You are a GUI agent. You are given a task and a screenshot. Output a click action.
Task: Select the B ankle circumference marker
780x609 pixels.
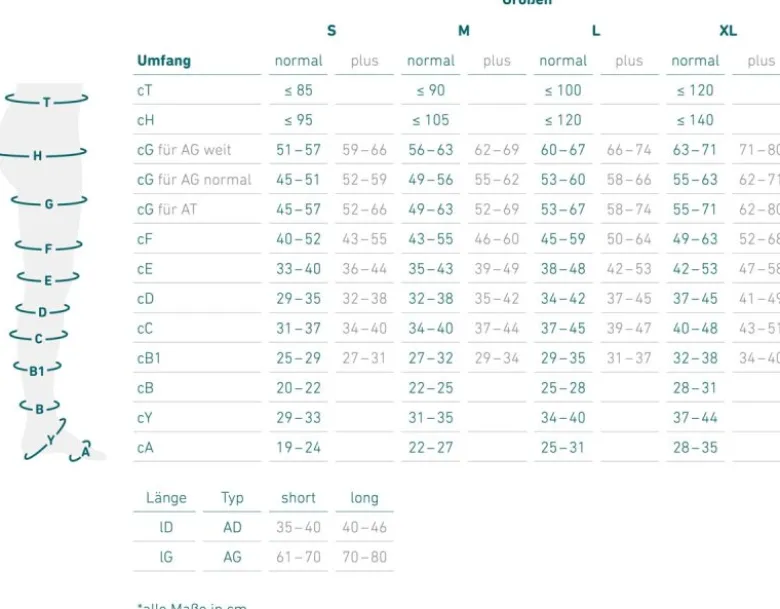click(39, 408)
